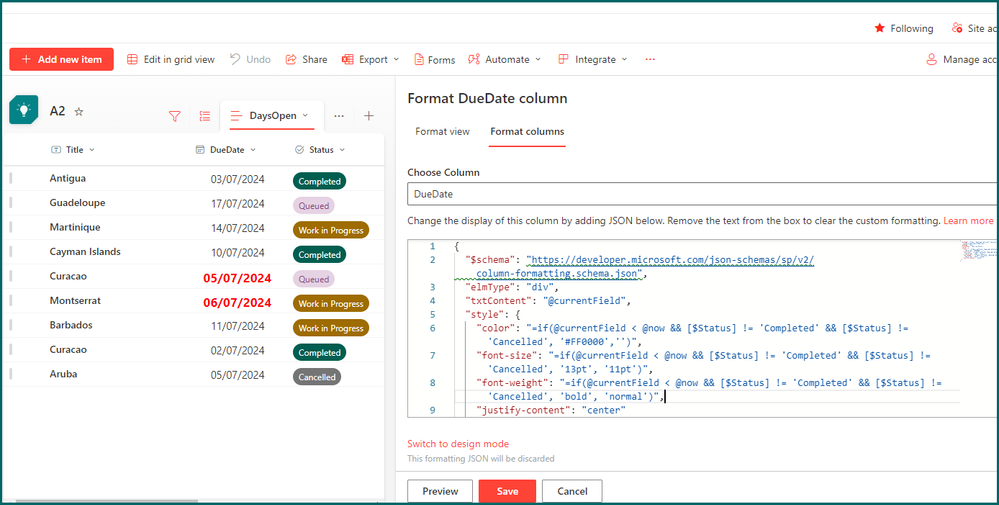The height and width of the screenshot is (505, 999).
Task: Open Status column header menu
Action: pos(320,150)
